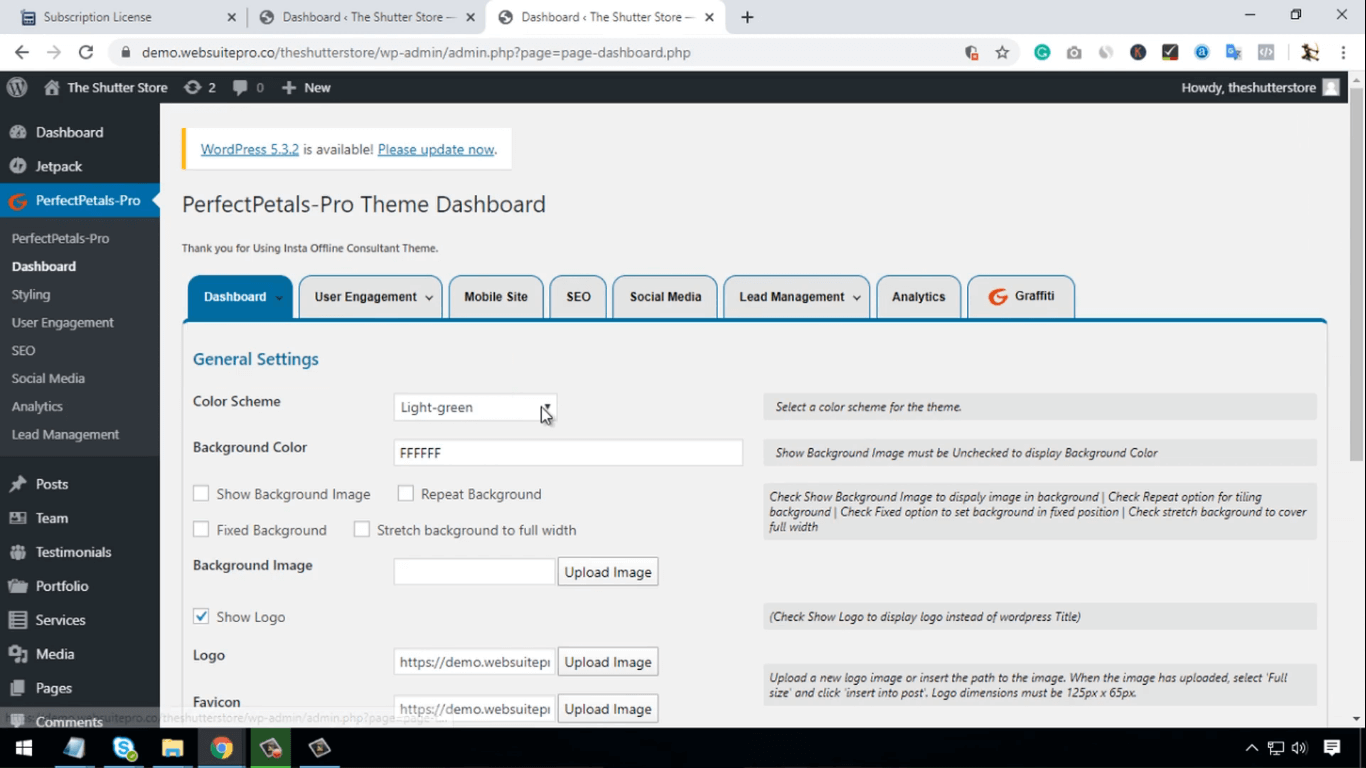This screenshot has width=1366, height=768.
Task: Click the Testimonials icon in sidebar
Action: click(17, 552)
